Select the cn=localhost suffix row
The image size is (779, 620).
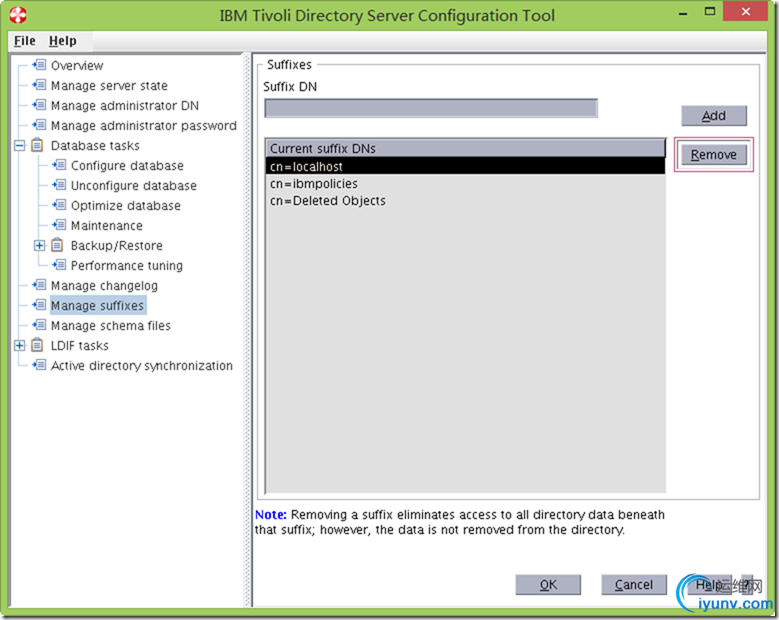point(466,166)
